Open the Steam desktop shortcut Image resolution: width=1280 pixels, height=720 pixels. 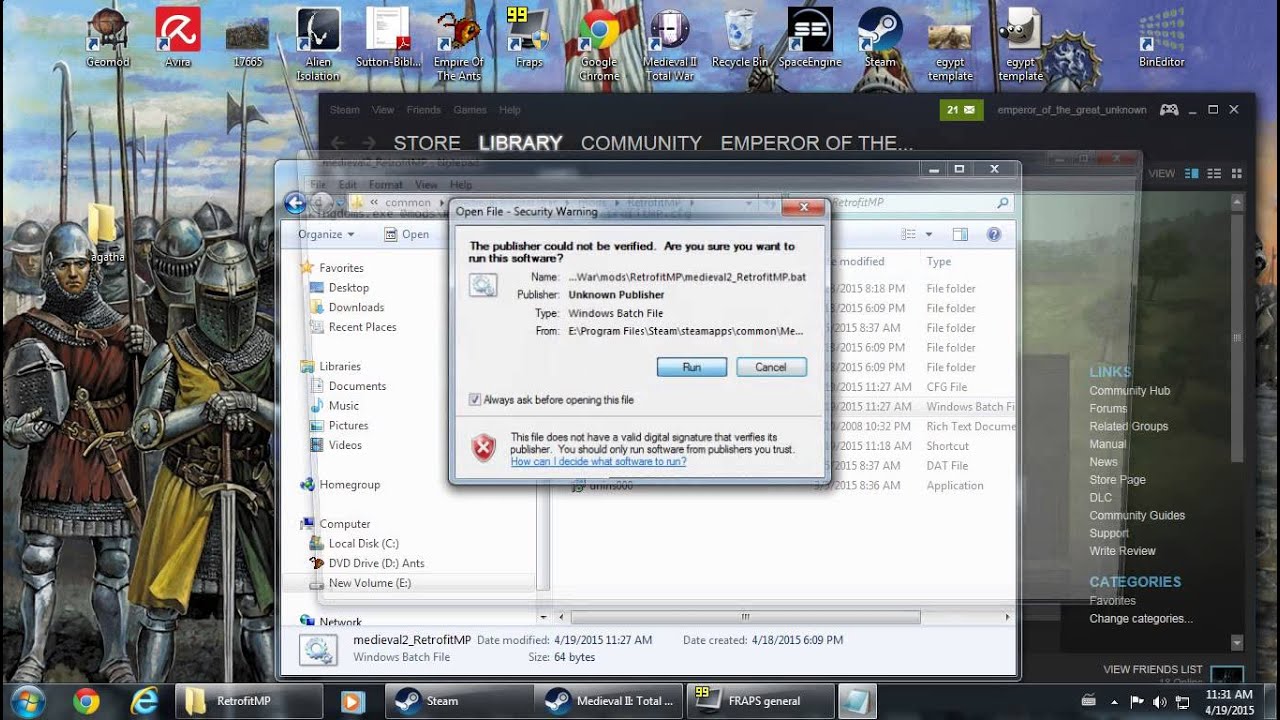[x=880, y=38]
